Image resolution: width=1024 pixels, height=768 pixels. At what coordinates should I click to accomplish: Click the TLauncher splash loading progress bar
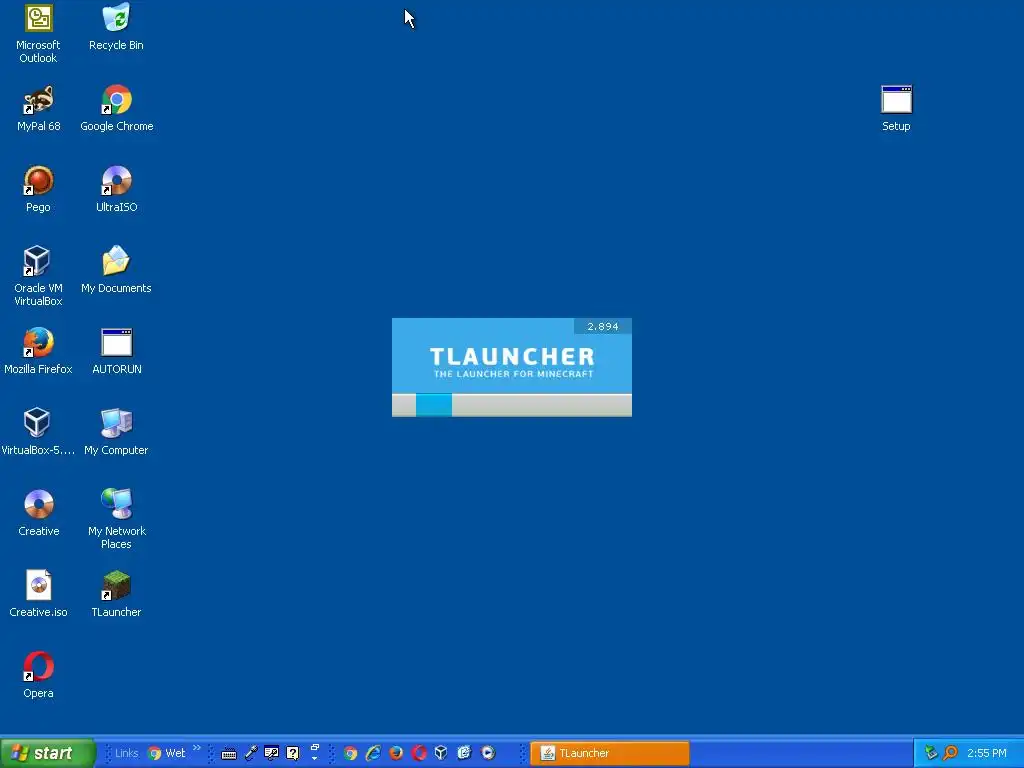(x=512, y=405)
